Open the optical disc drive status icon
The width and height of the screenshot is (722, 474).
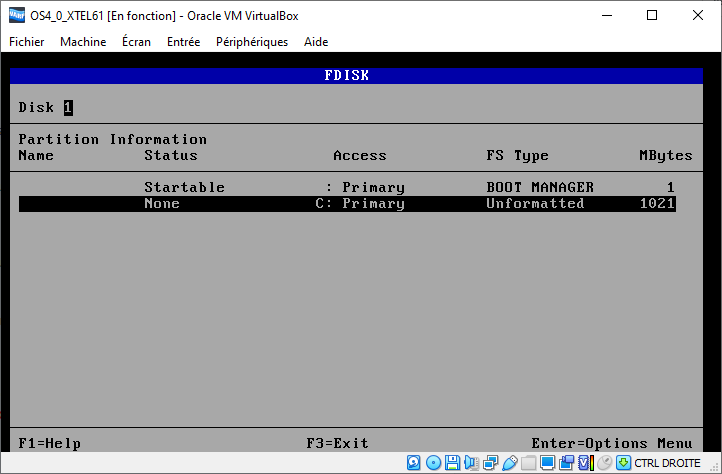(x=434, y=463)
